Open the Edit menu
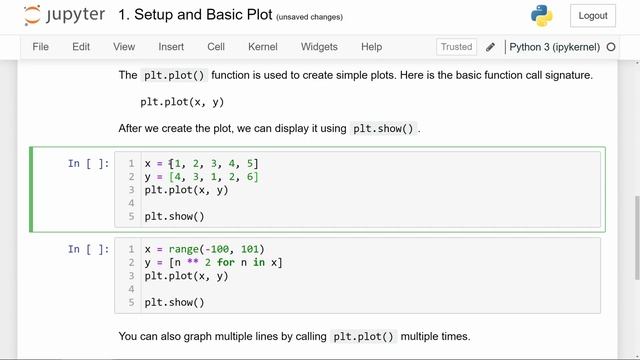Image resolution: width=640 pixels, height=360 pixels. (x=81, y=47)
